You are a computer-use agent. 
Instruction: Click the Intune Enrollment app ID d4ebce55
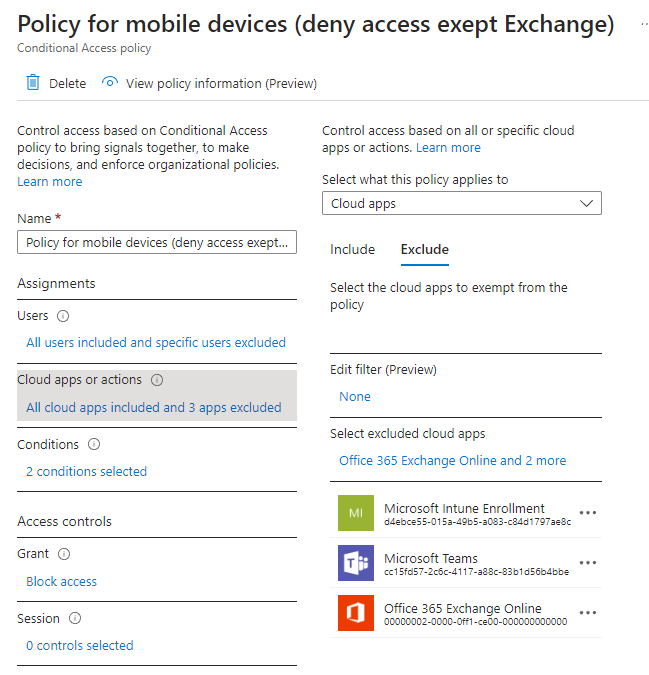pos(477,522)
